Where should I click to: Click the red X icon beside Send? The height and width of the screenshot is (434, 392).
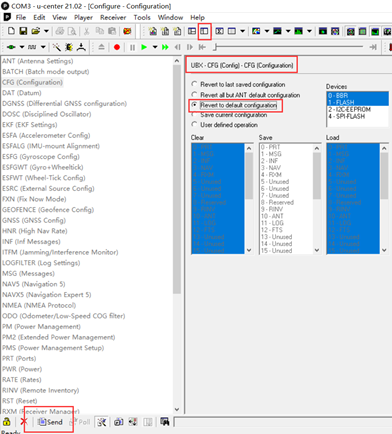(x=24, y=422)
